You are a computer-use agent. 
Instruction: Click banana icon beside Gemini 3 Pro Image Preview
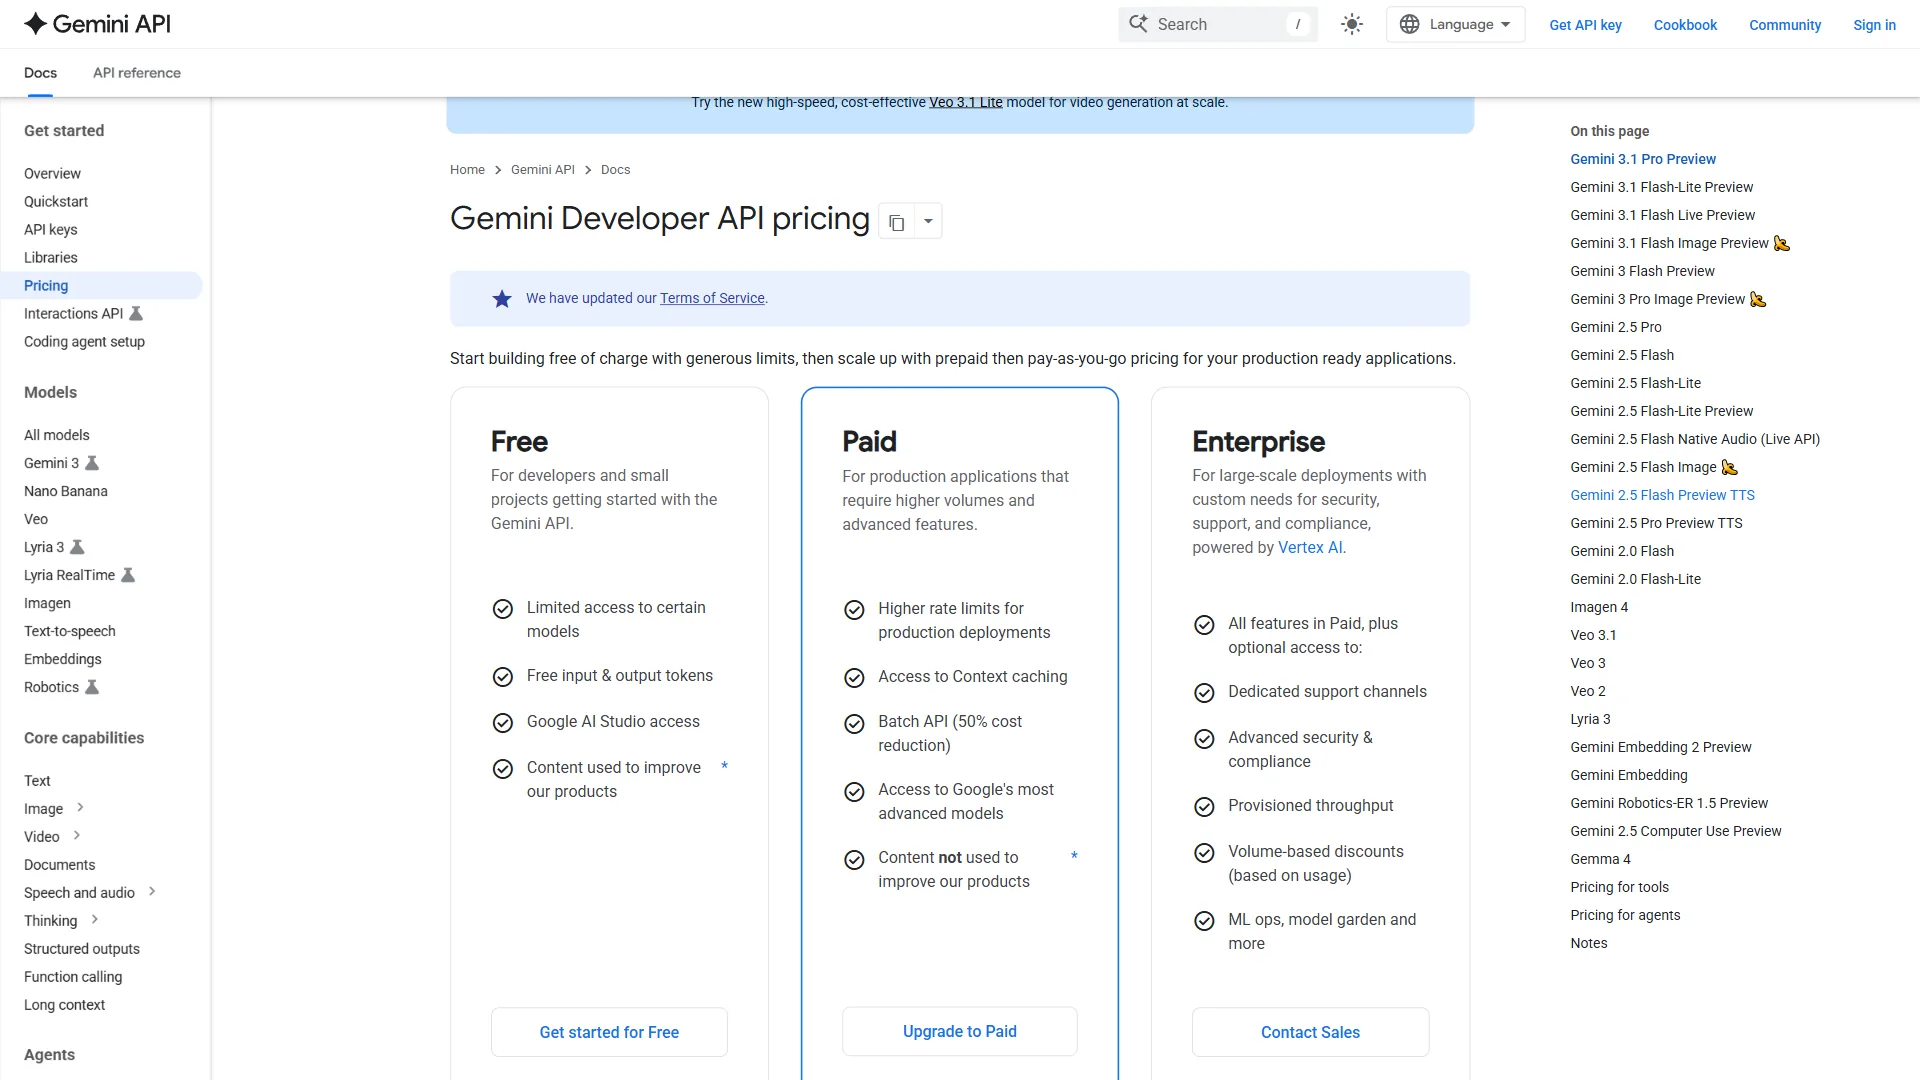click(x=1758, y=299)
